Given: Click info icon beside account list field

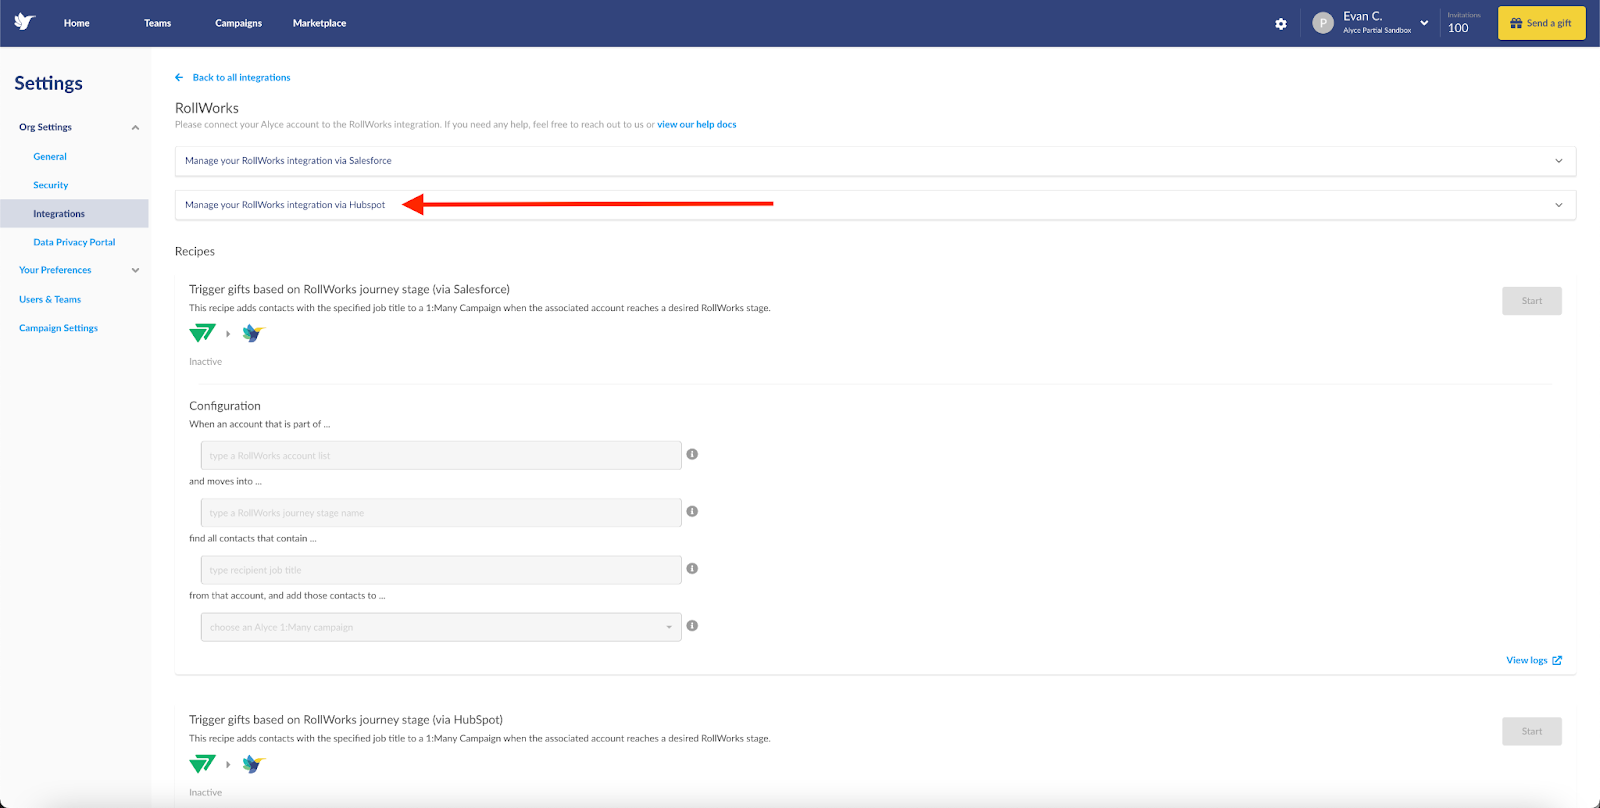Looking at the screenshot, I should pyautogui.click(x=692, y=454).
